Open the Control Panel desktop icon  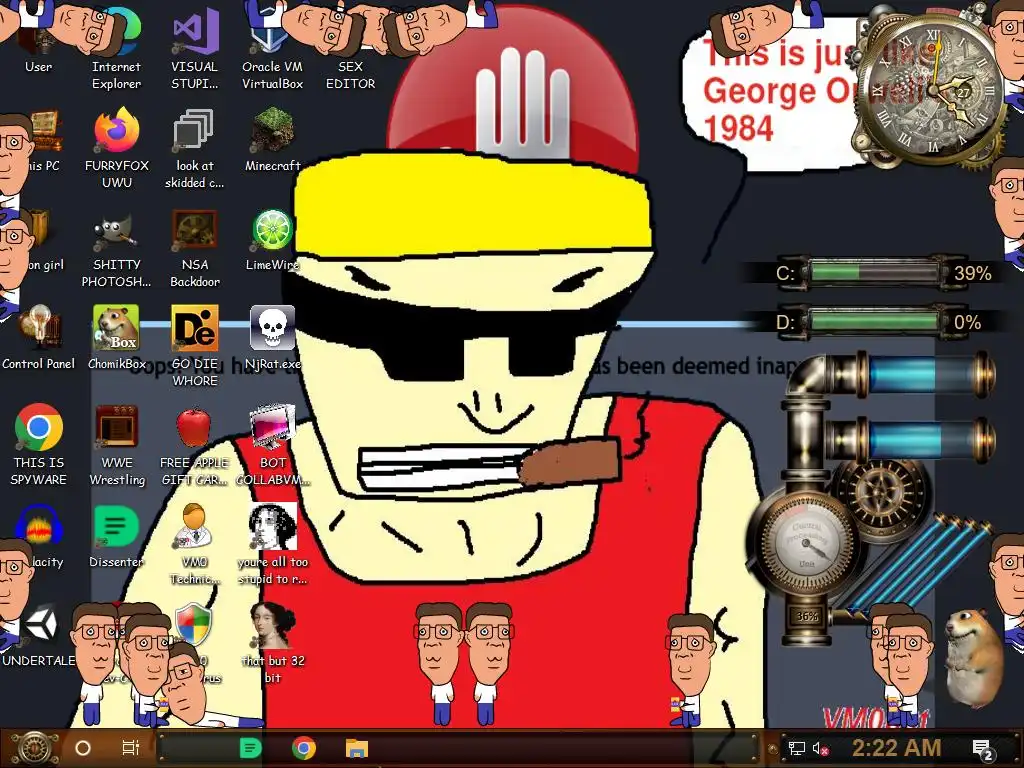pyautogui.click(x=38, y=338)
